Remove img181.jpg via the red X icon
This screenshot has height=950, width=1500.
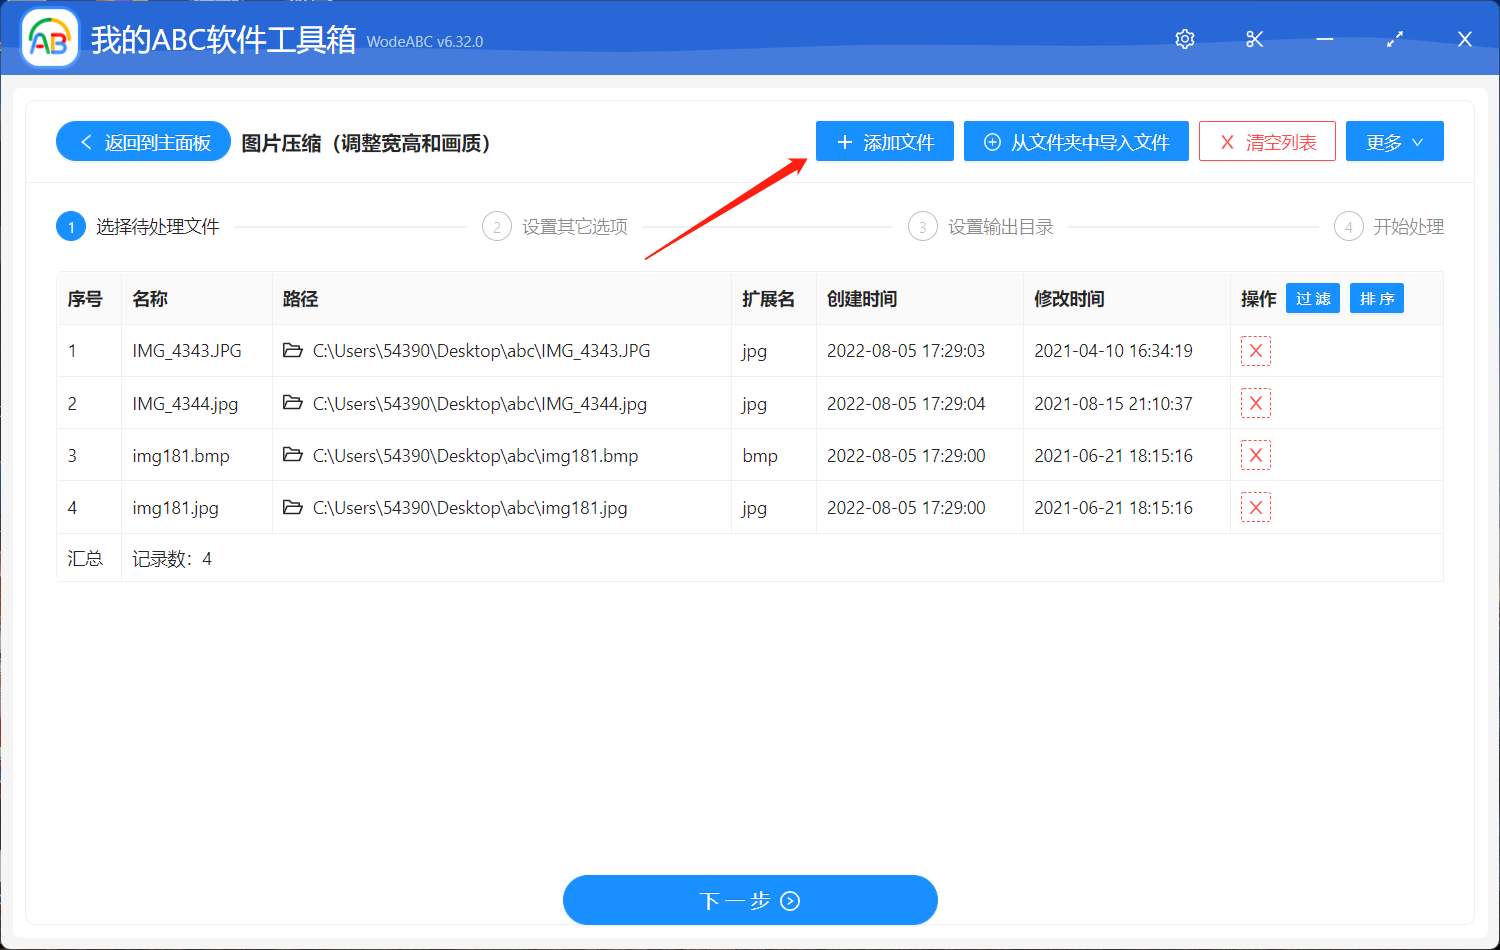(x=1255, y=507)
